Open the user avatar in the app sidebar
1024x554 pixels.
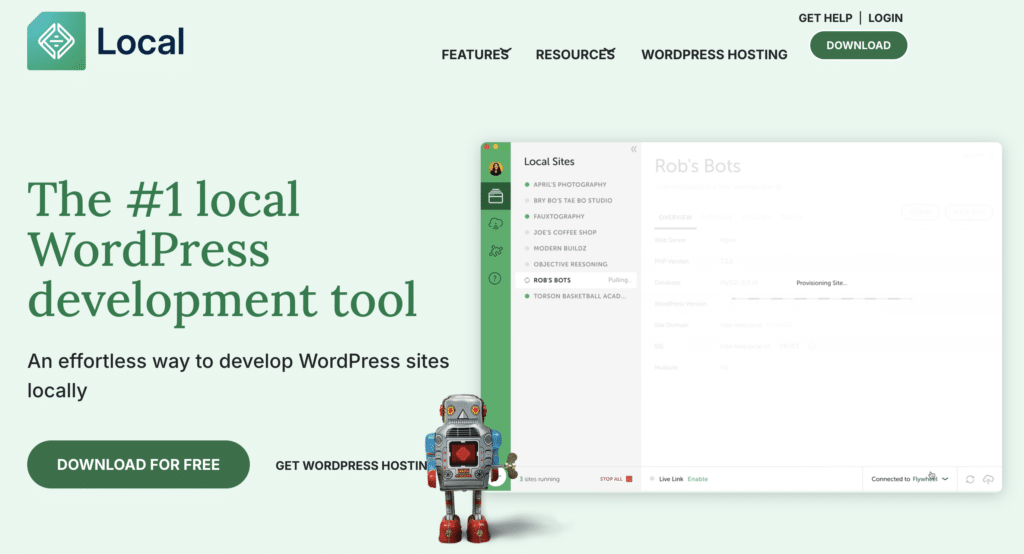(x=495, y=168)
